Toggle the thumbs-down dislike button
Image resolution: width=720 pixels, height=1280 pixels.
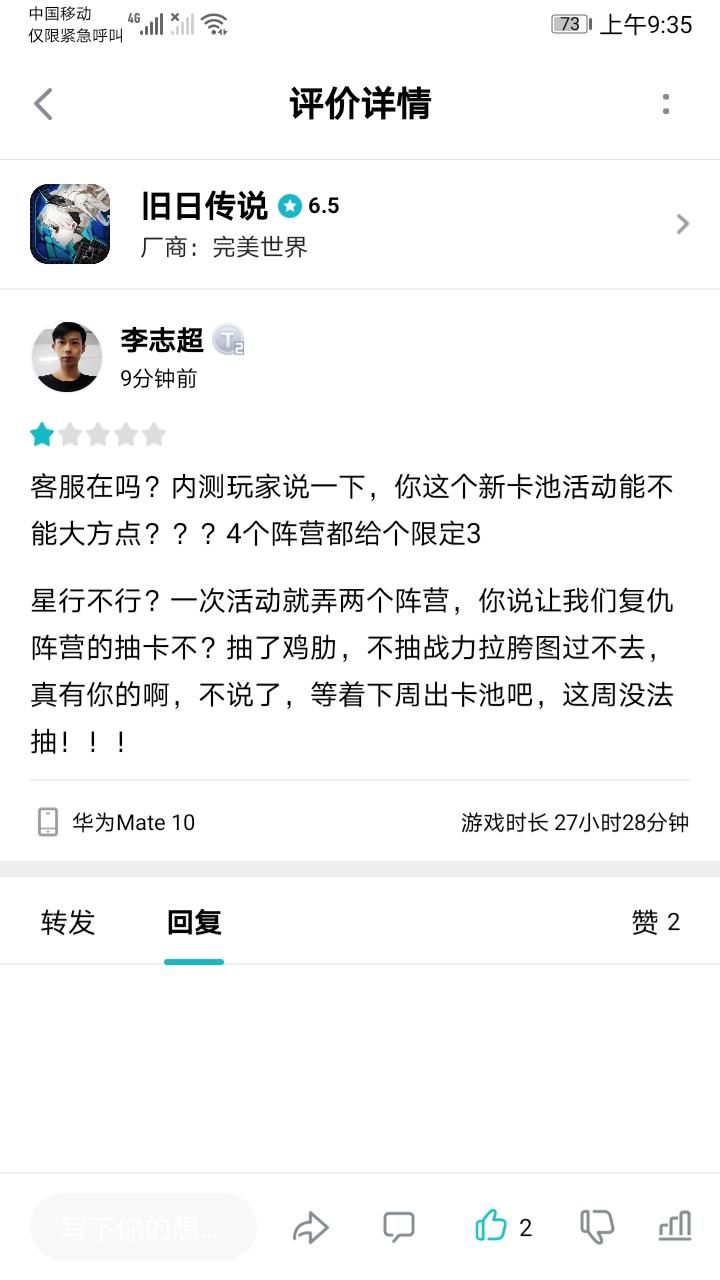point(597,1227)
